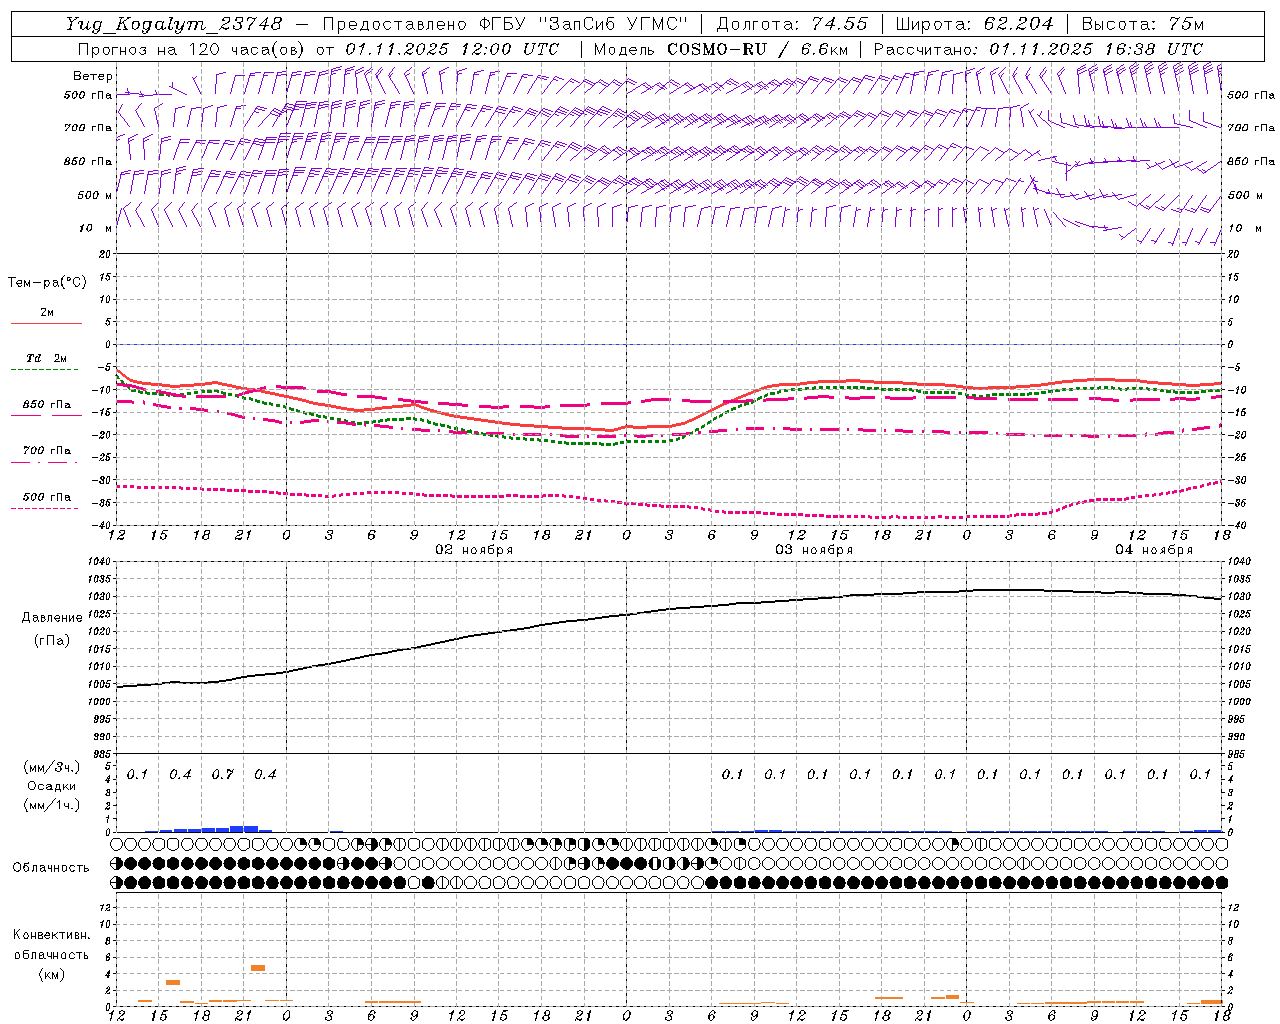The image size is (1280, 1024).
Task: Select the 'Модель COSMO-RU / 6.6км' text
Action: (x=721, y=49)
